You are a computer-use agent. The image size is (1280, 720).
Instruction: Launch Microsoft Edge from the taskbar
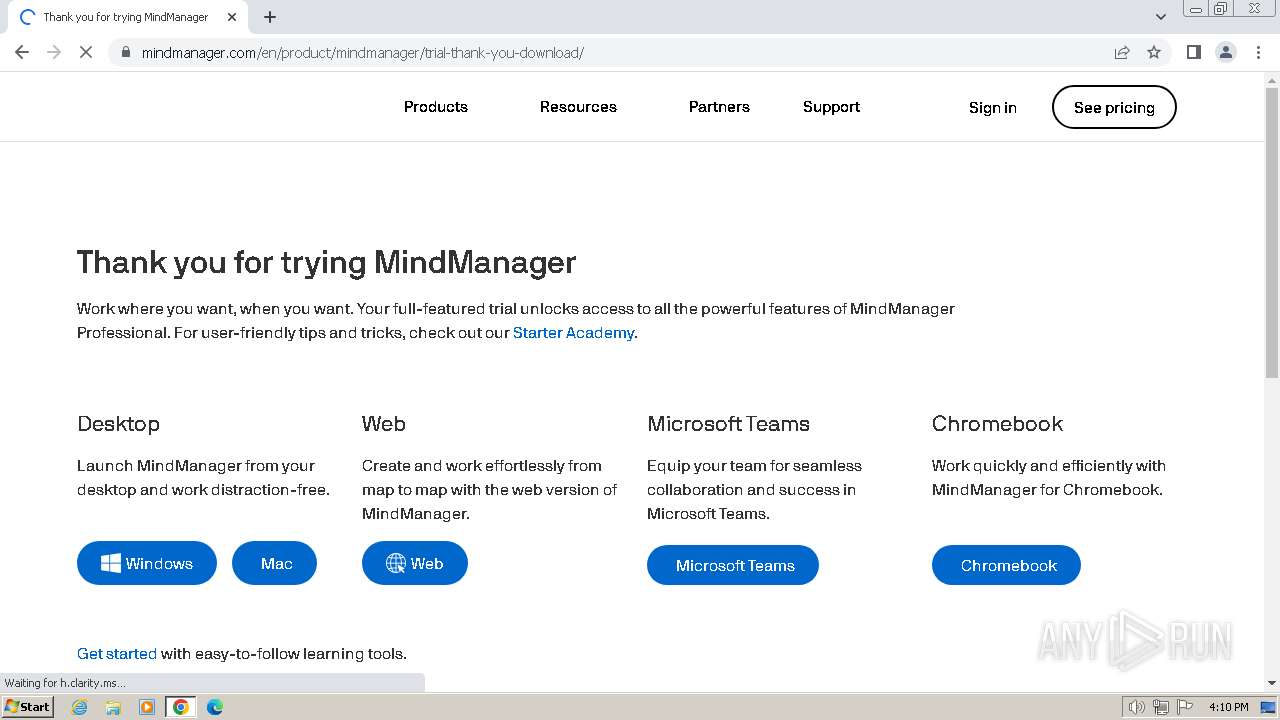(215, 707)
